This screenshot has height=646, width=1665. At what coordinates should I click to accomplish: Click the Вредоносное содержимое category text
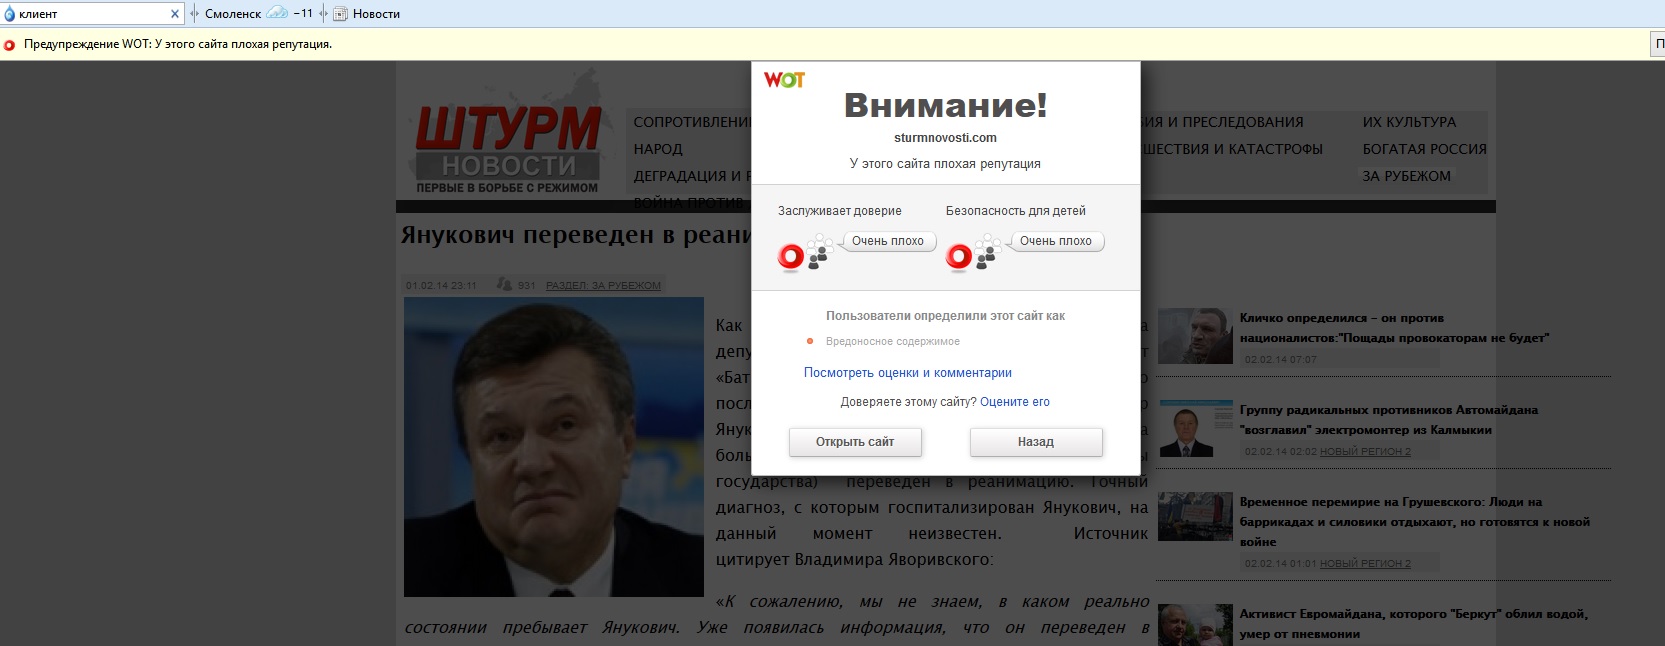[893, 342]
